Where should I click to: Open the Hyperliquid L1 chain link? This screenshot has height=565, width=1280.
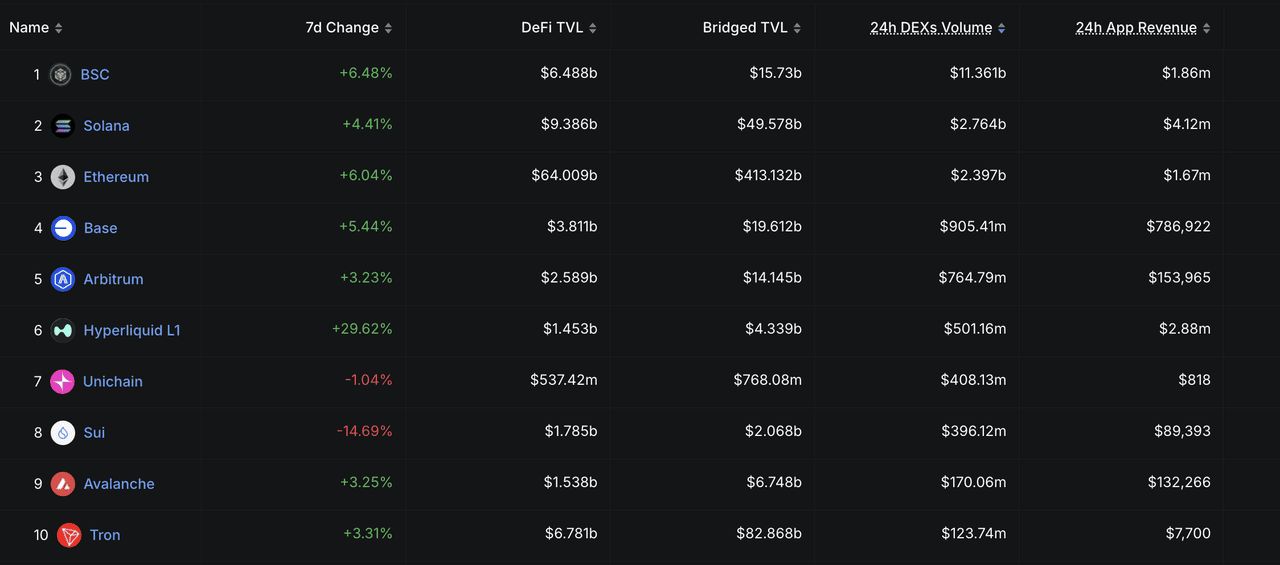pos(132,330)
